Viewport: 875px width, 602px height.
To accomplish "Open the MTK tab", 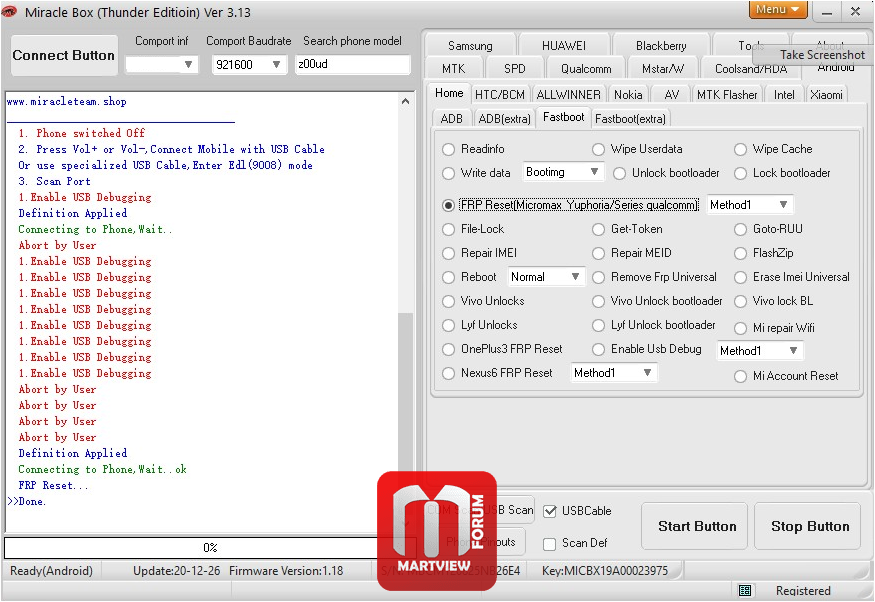I will [453, 69].
